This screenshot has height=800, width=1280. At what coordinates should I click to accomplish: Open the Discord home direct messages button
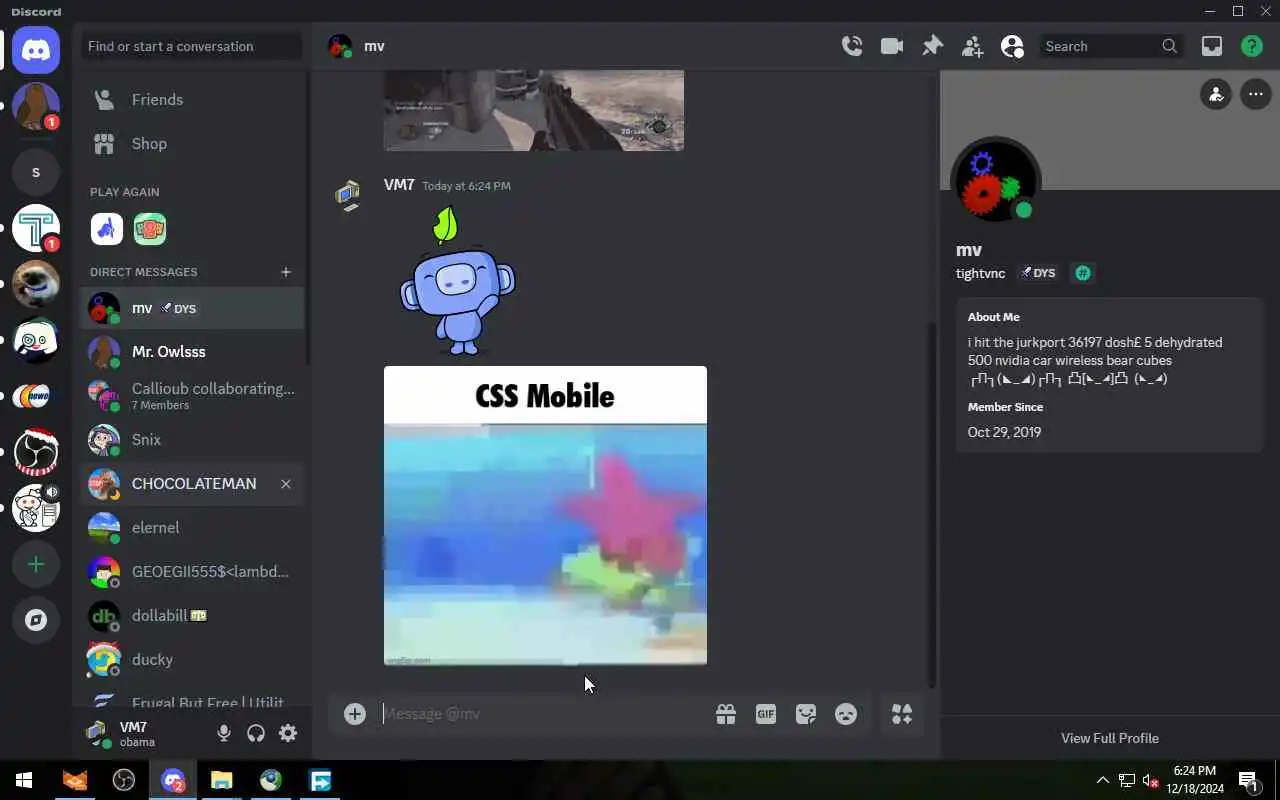[x=36, y=50]
